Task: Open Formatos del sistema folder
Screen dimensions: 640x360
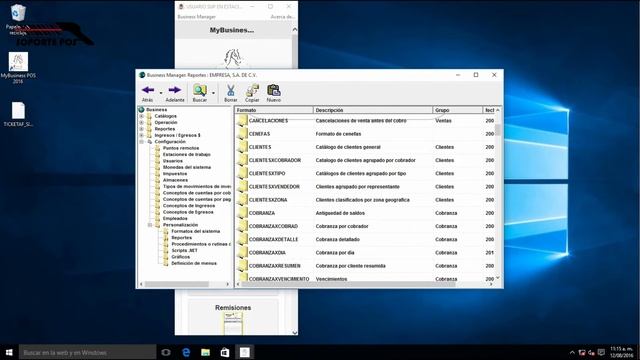Action: click(x=196, y=231)
